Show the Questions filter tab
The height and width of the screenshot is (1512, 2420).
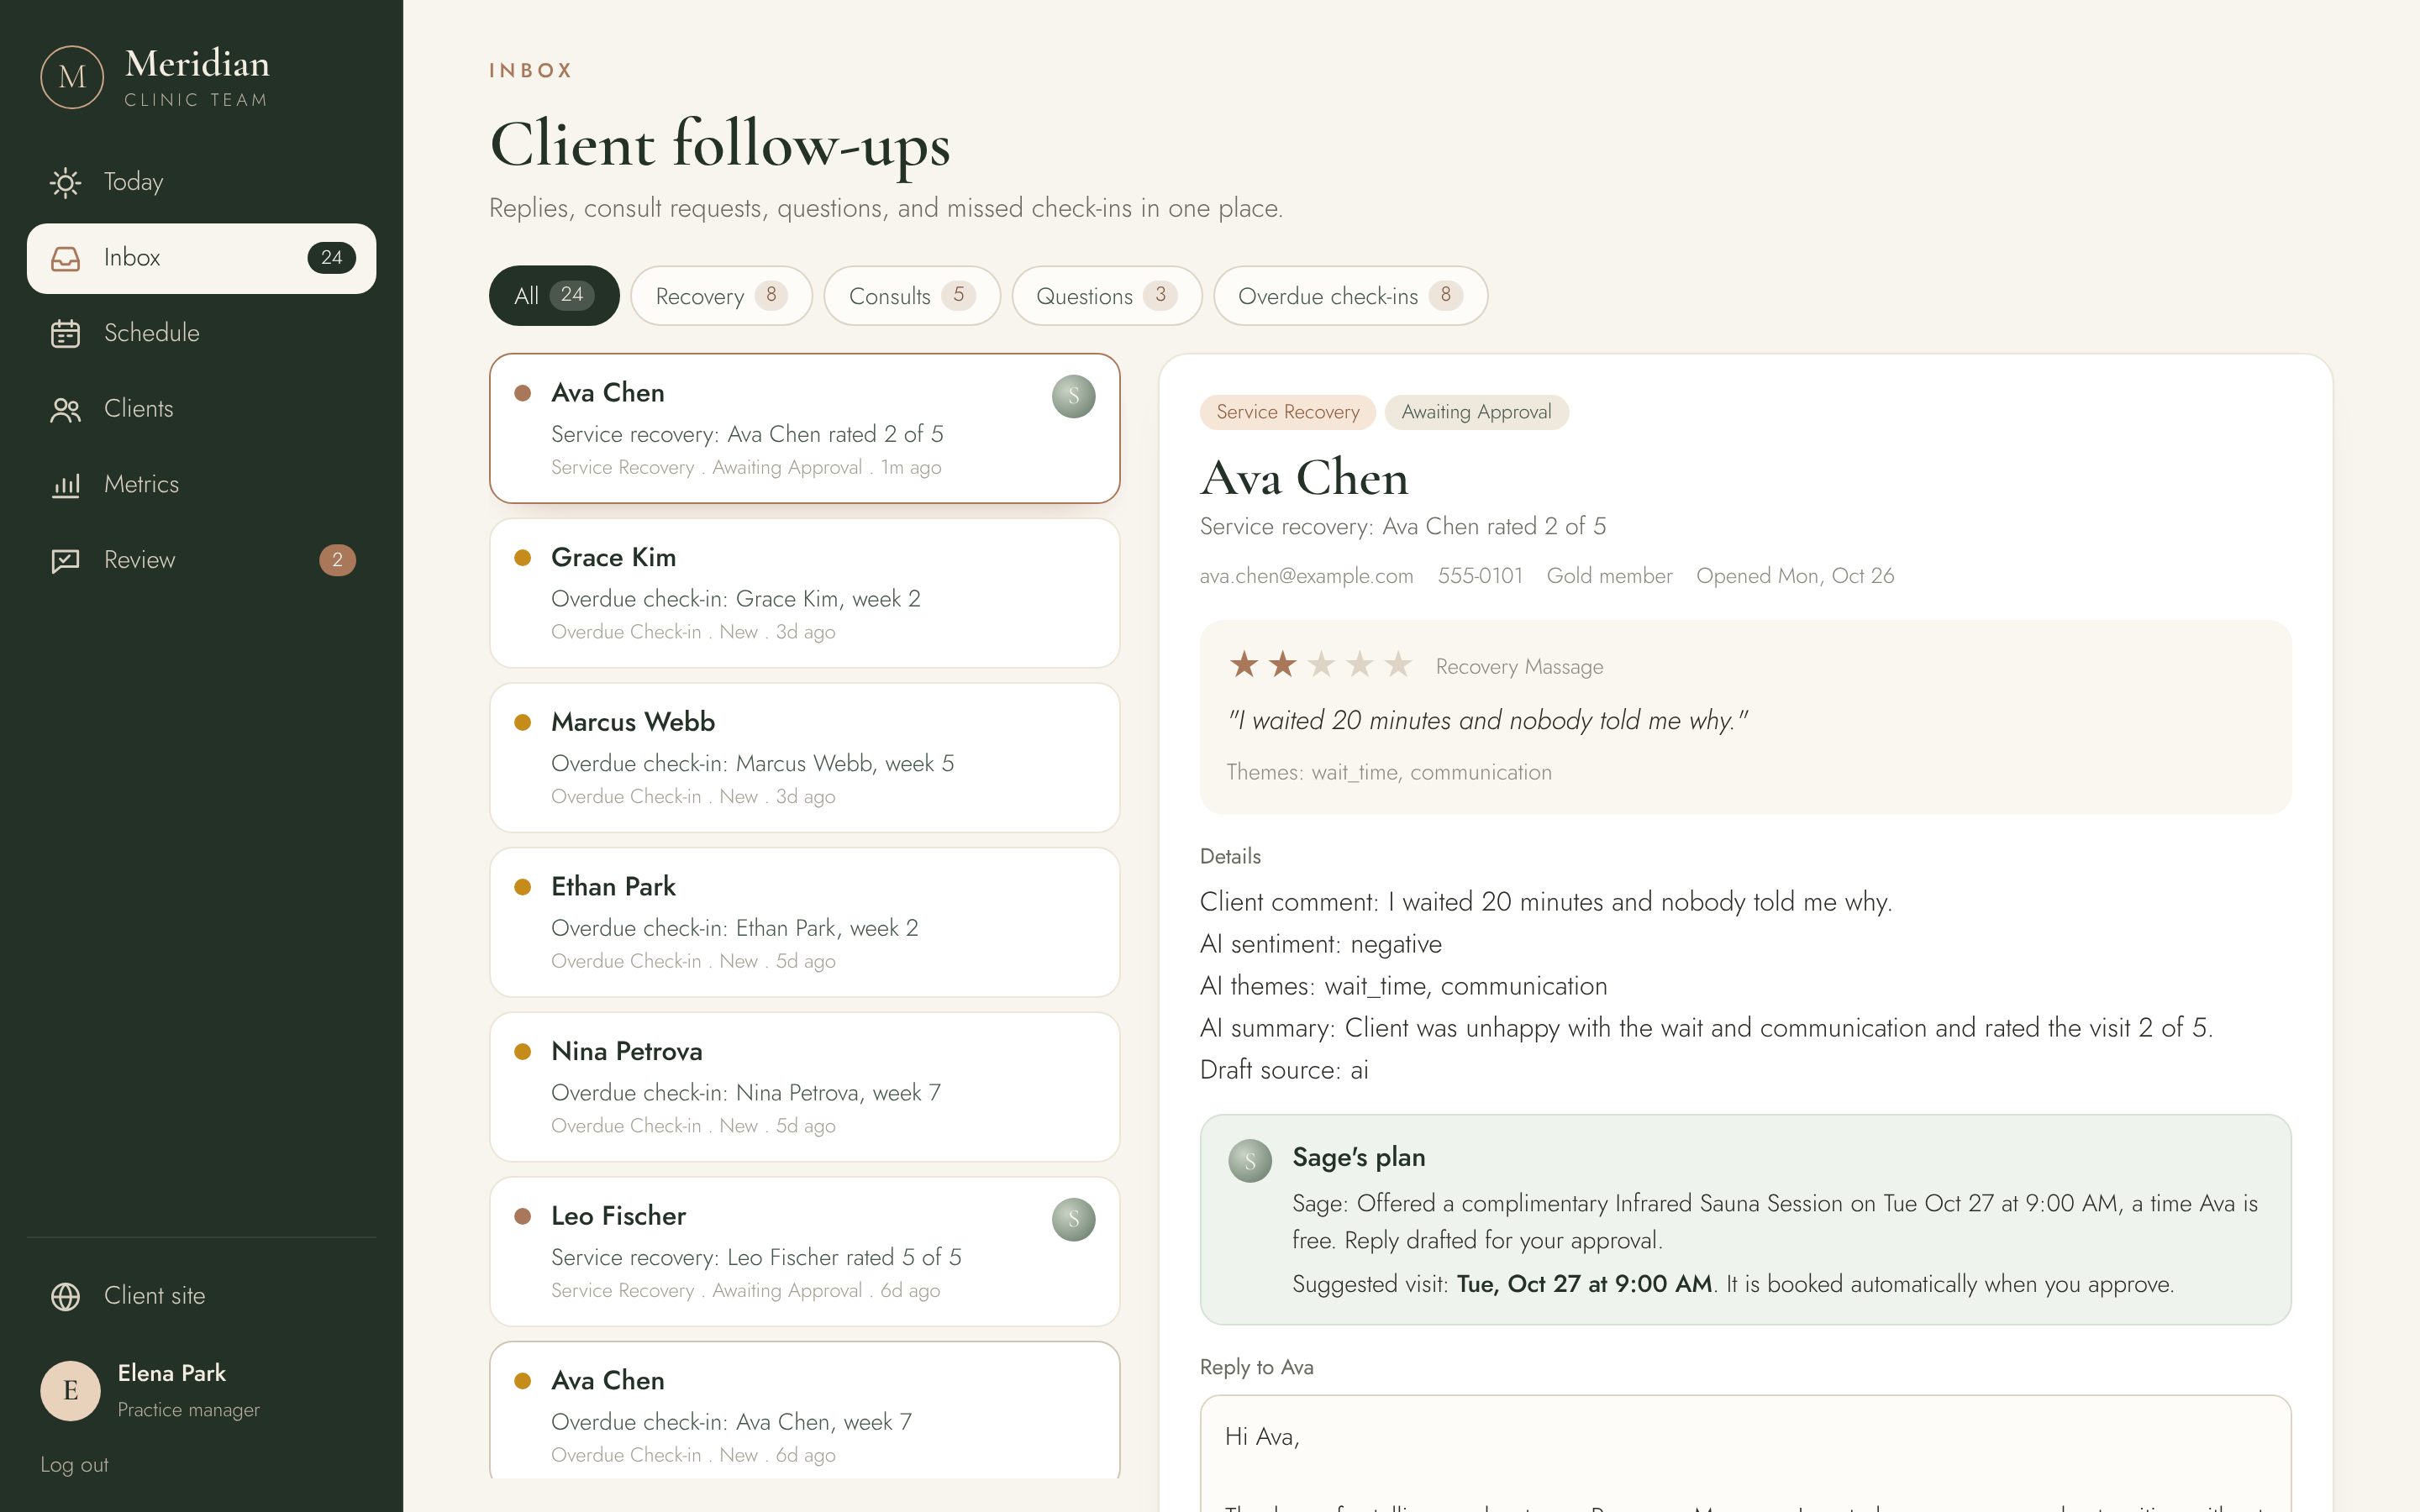[1106, 296]
